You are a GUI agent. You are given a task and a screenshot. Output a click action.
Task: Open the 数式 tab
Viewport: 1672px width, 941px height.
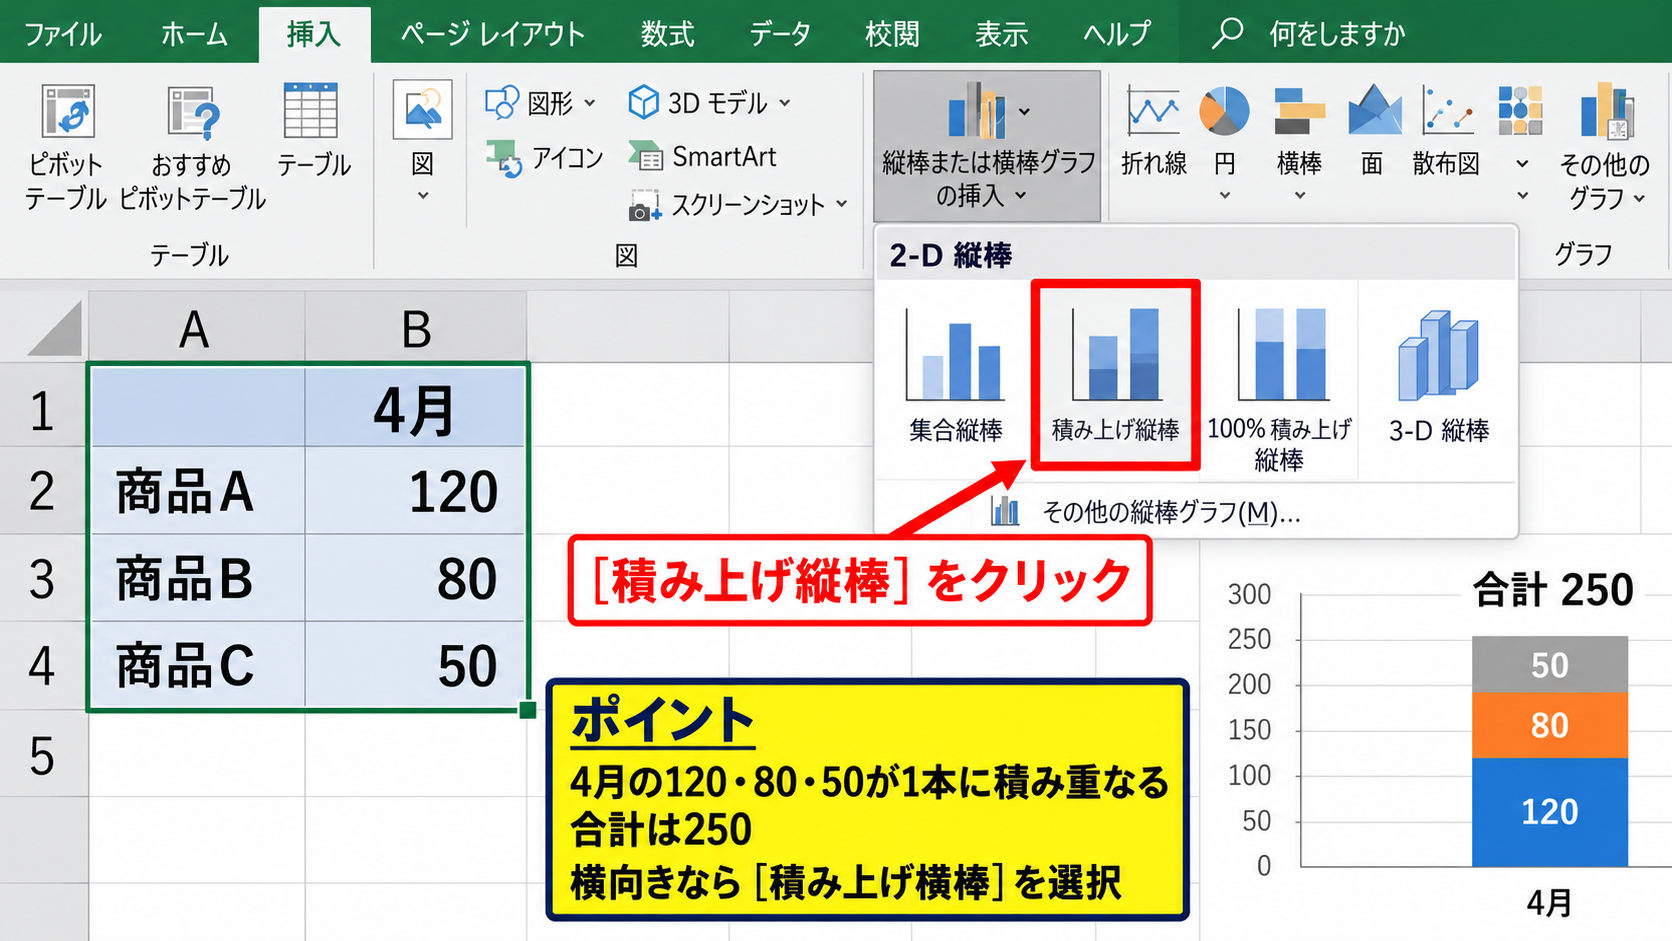click(x=667, y=34)
